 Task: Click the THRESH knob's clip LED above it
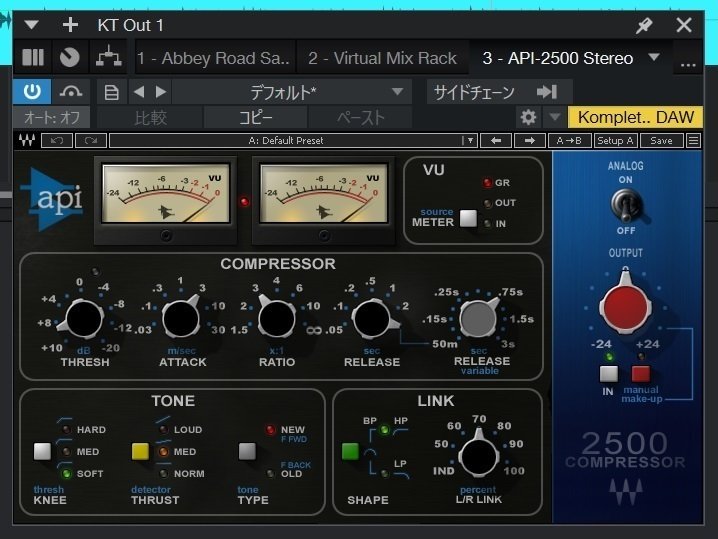pos(95,272)
